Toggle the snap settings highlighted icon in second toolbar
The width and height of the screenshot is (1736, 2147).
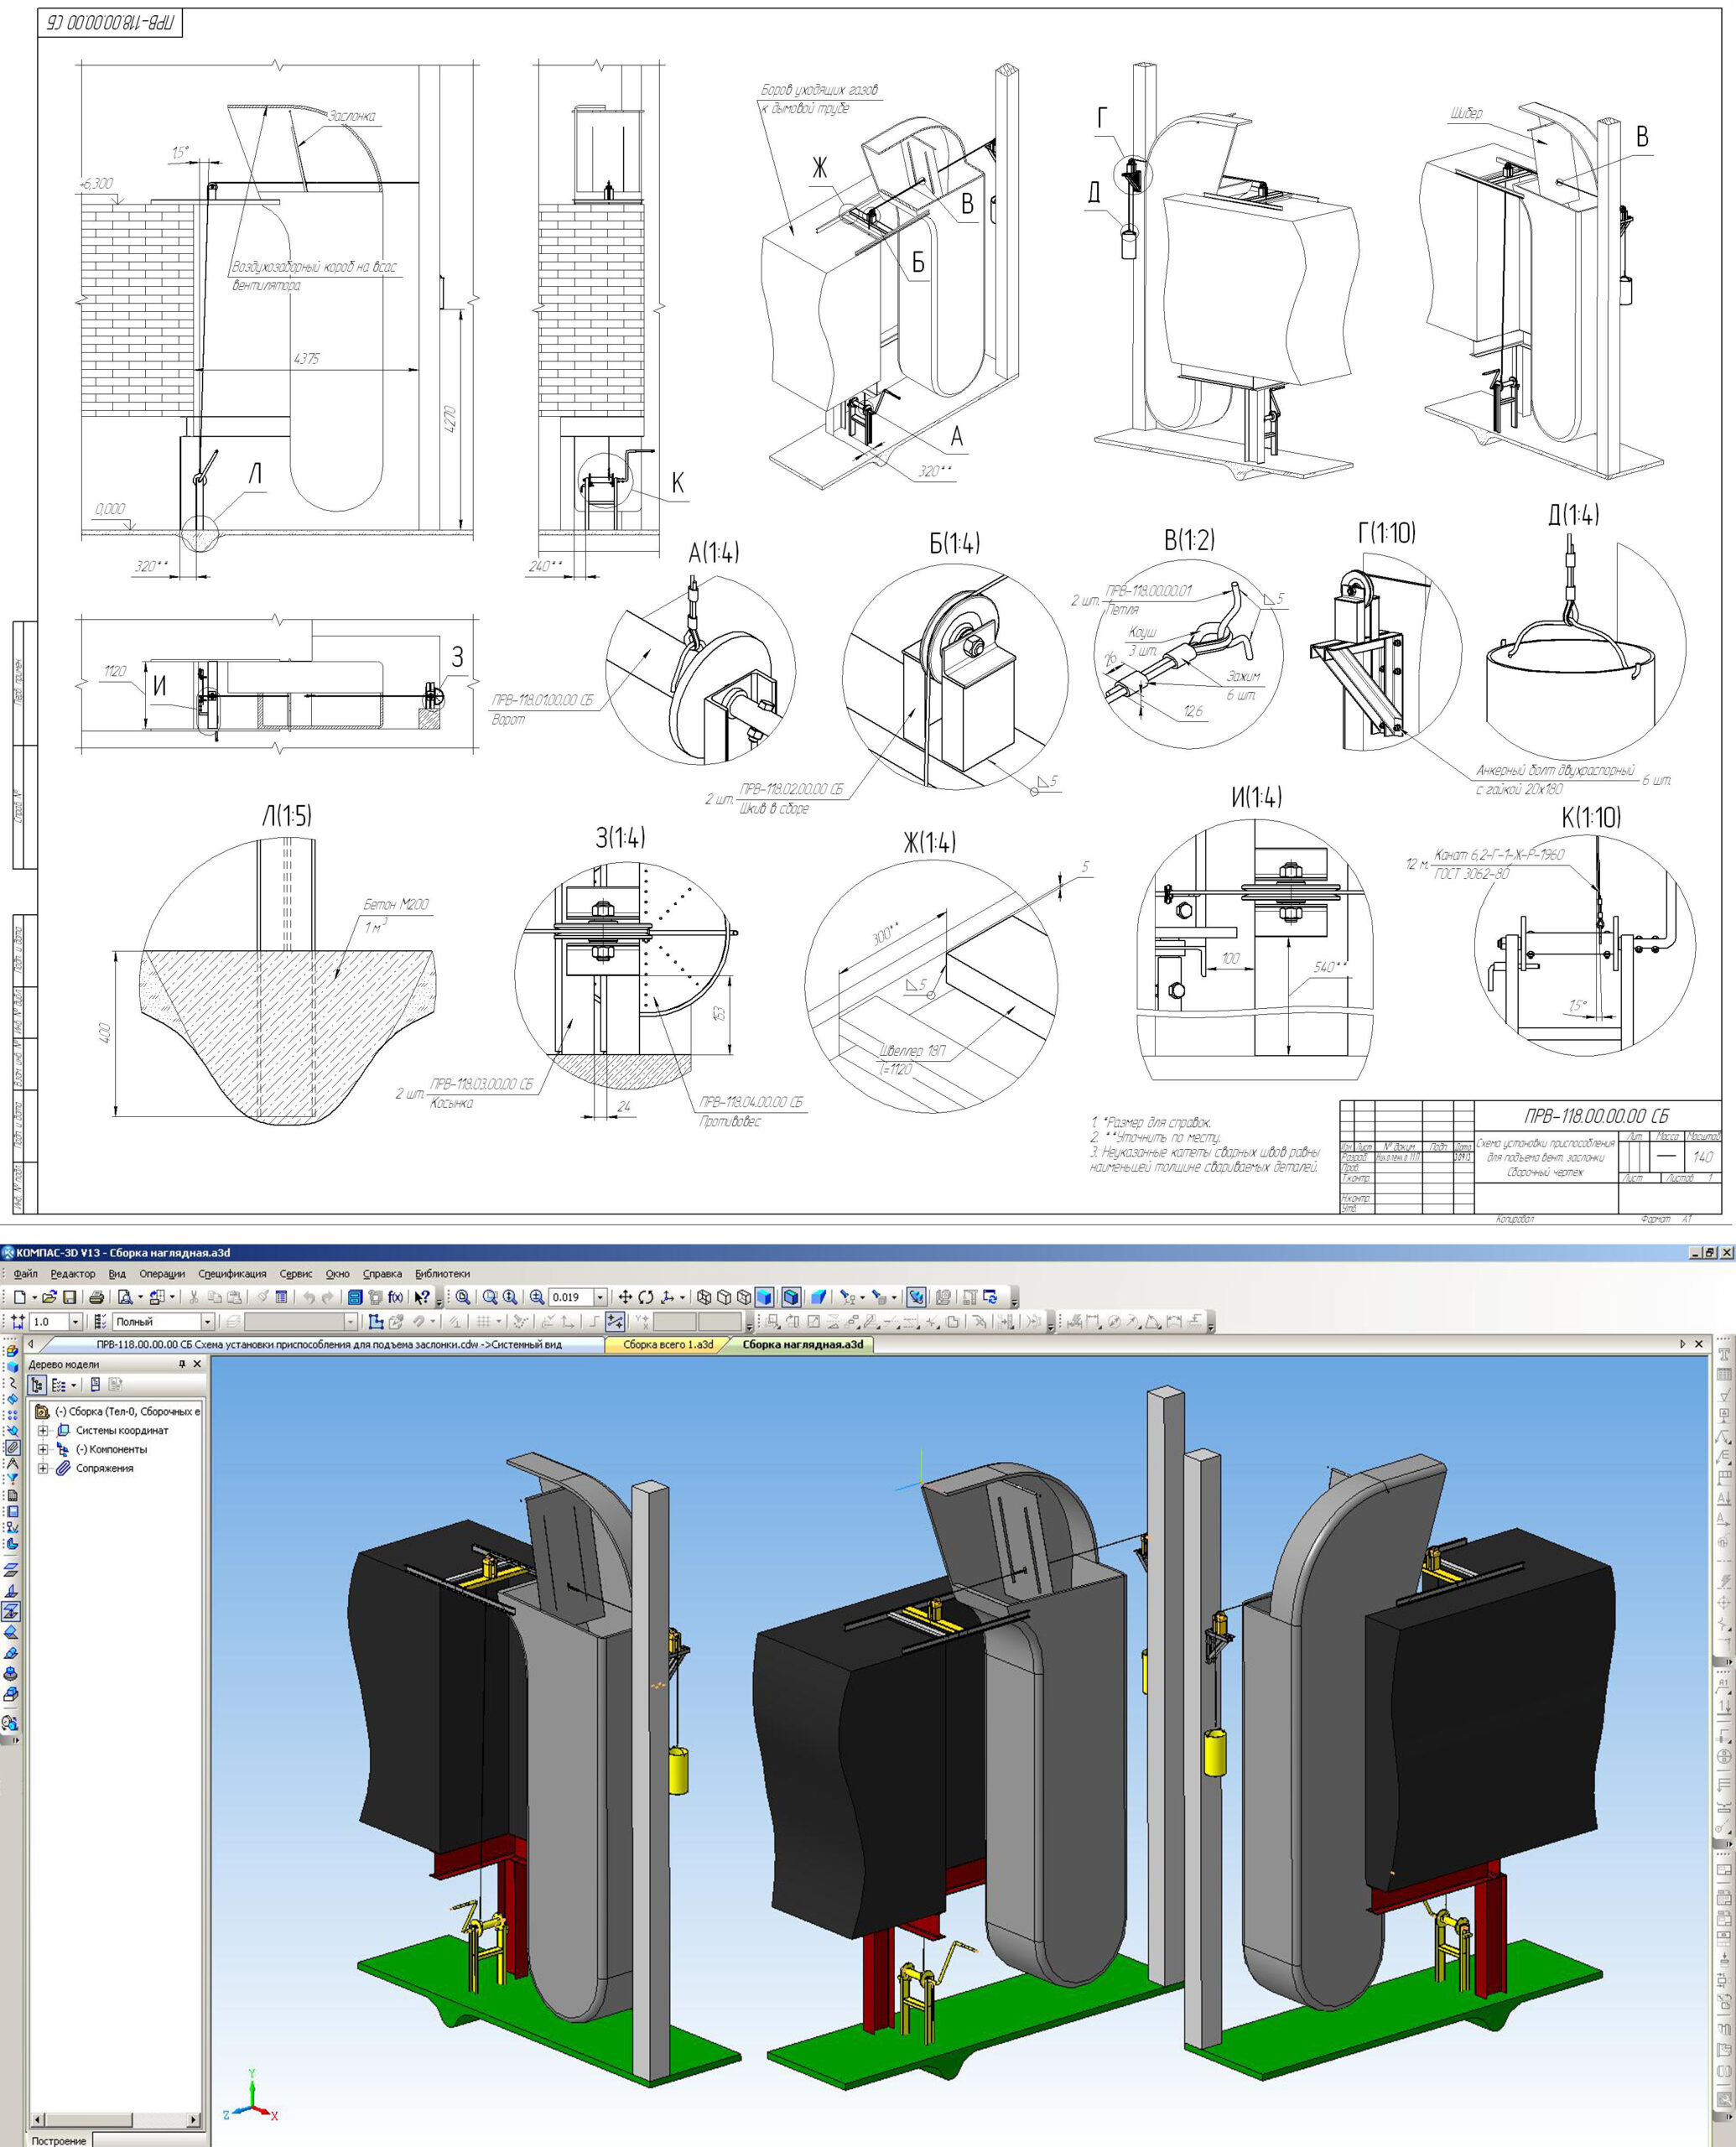tap(615, 1322)
